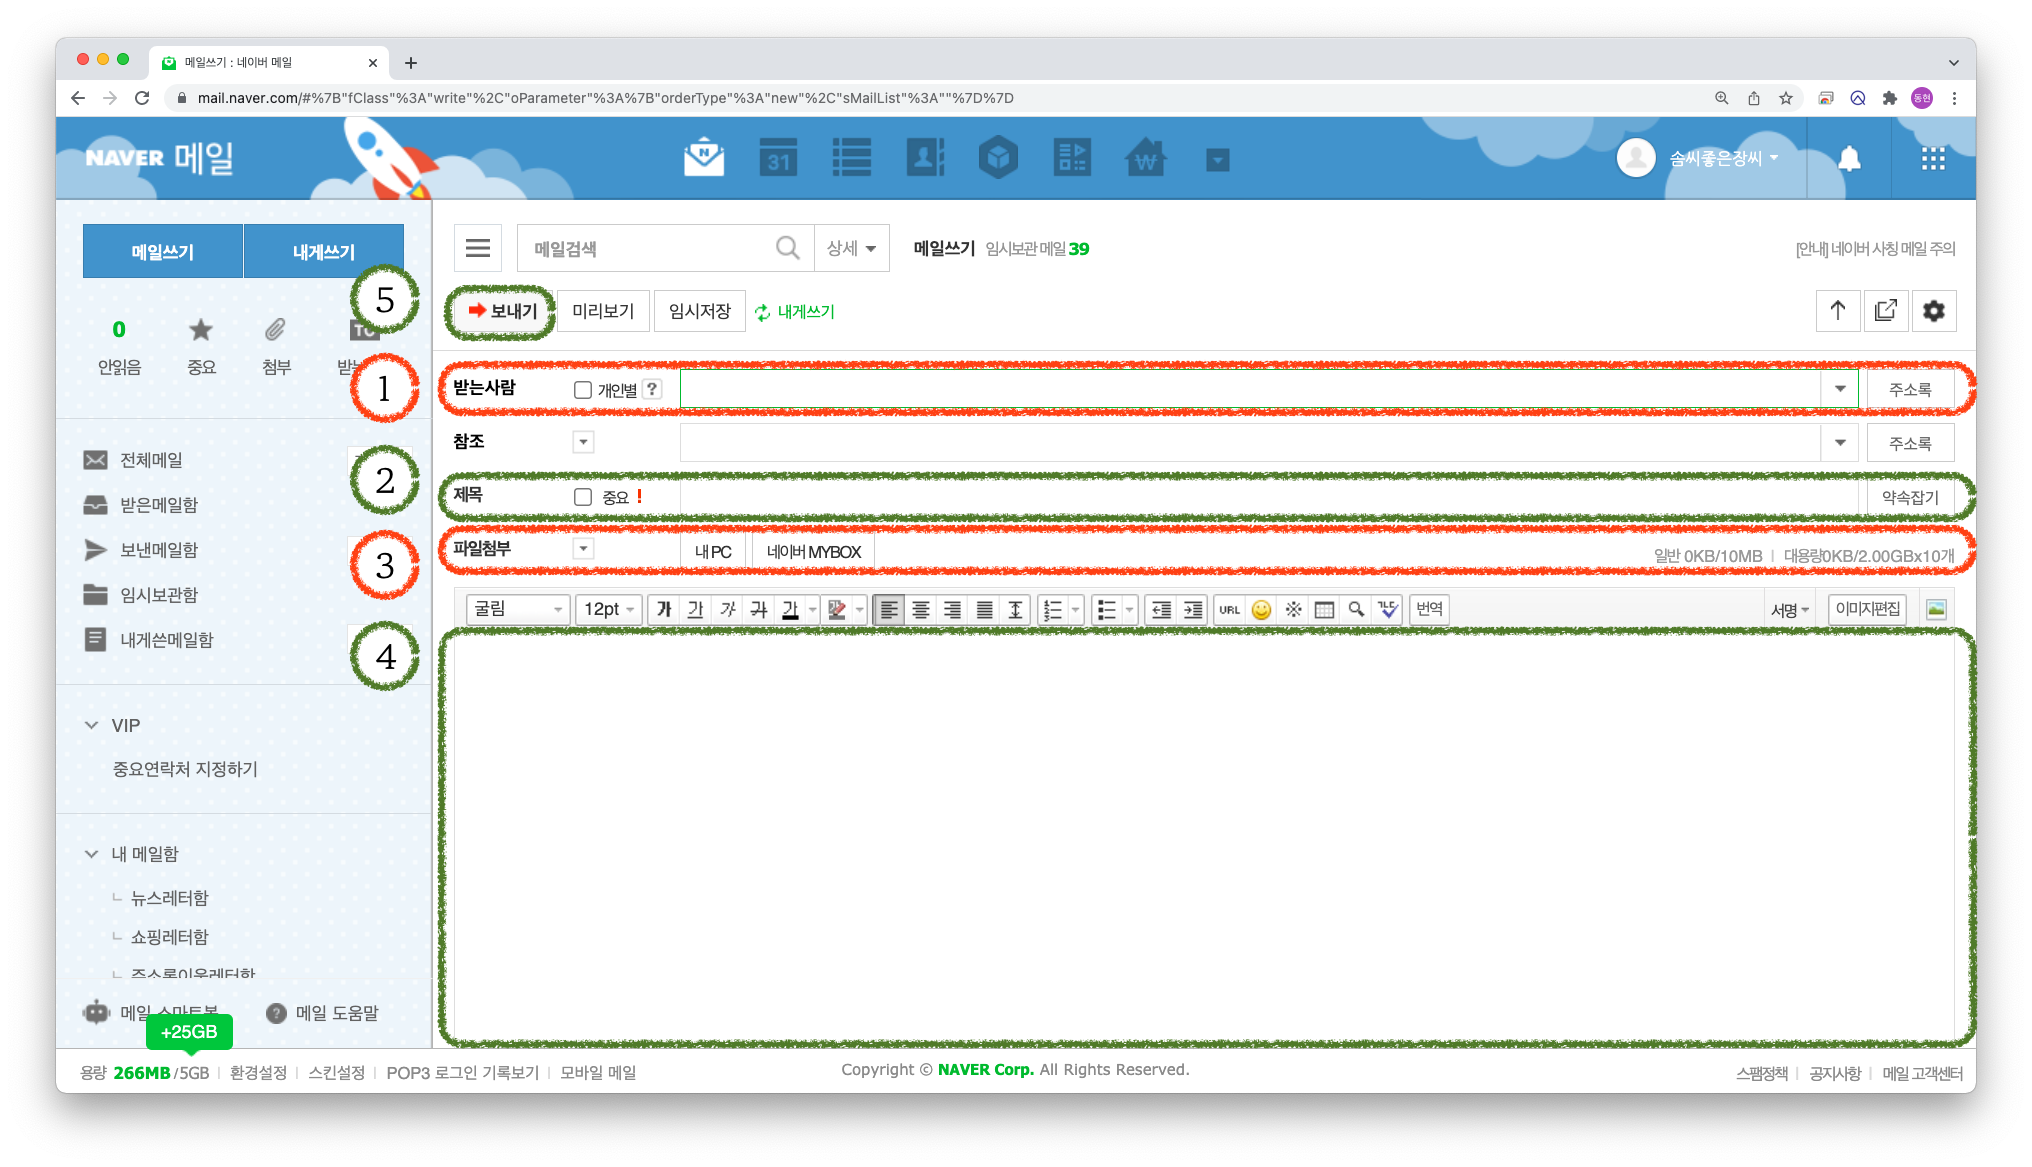Viewport: 2032px width, 1167px height.
Task: Click the 임시저장 save draft button
Action: (x=700, y=311)
